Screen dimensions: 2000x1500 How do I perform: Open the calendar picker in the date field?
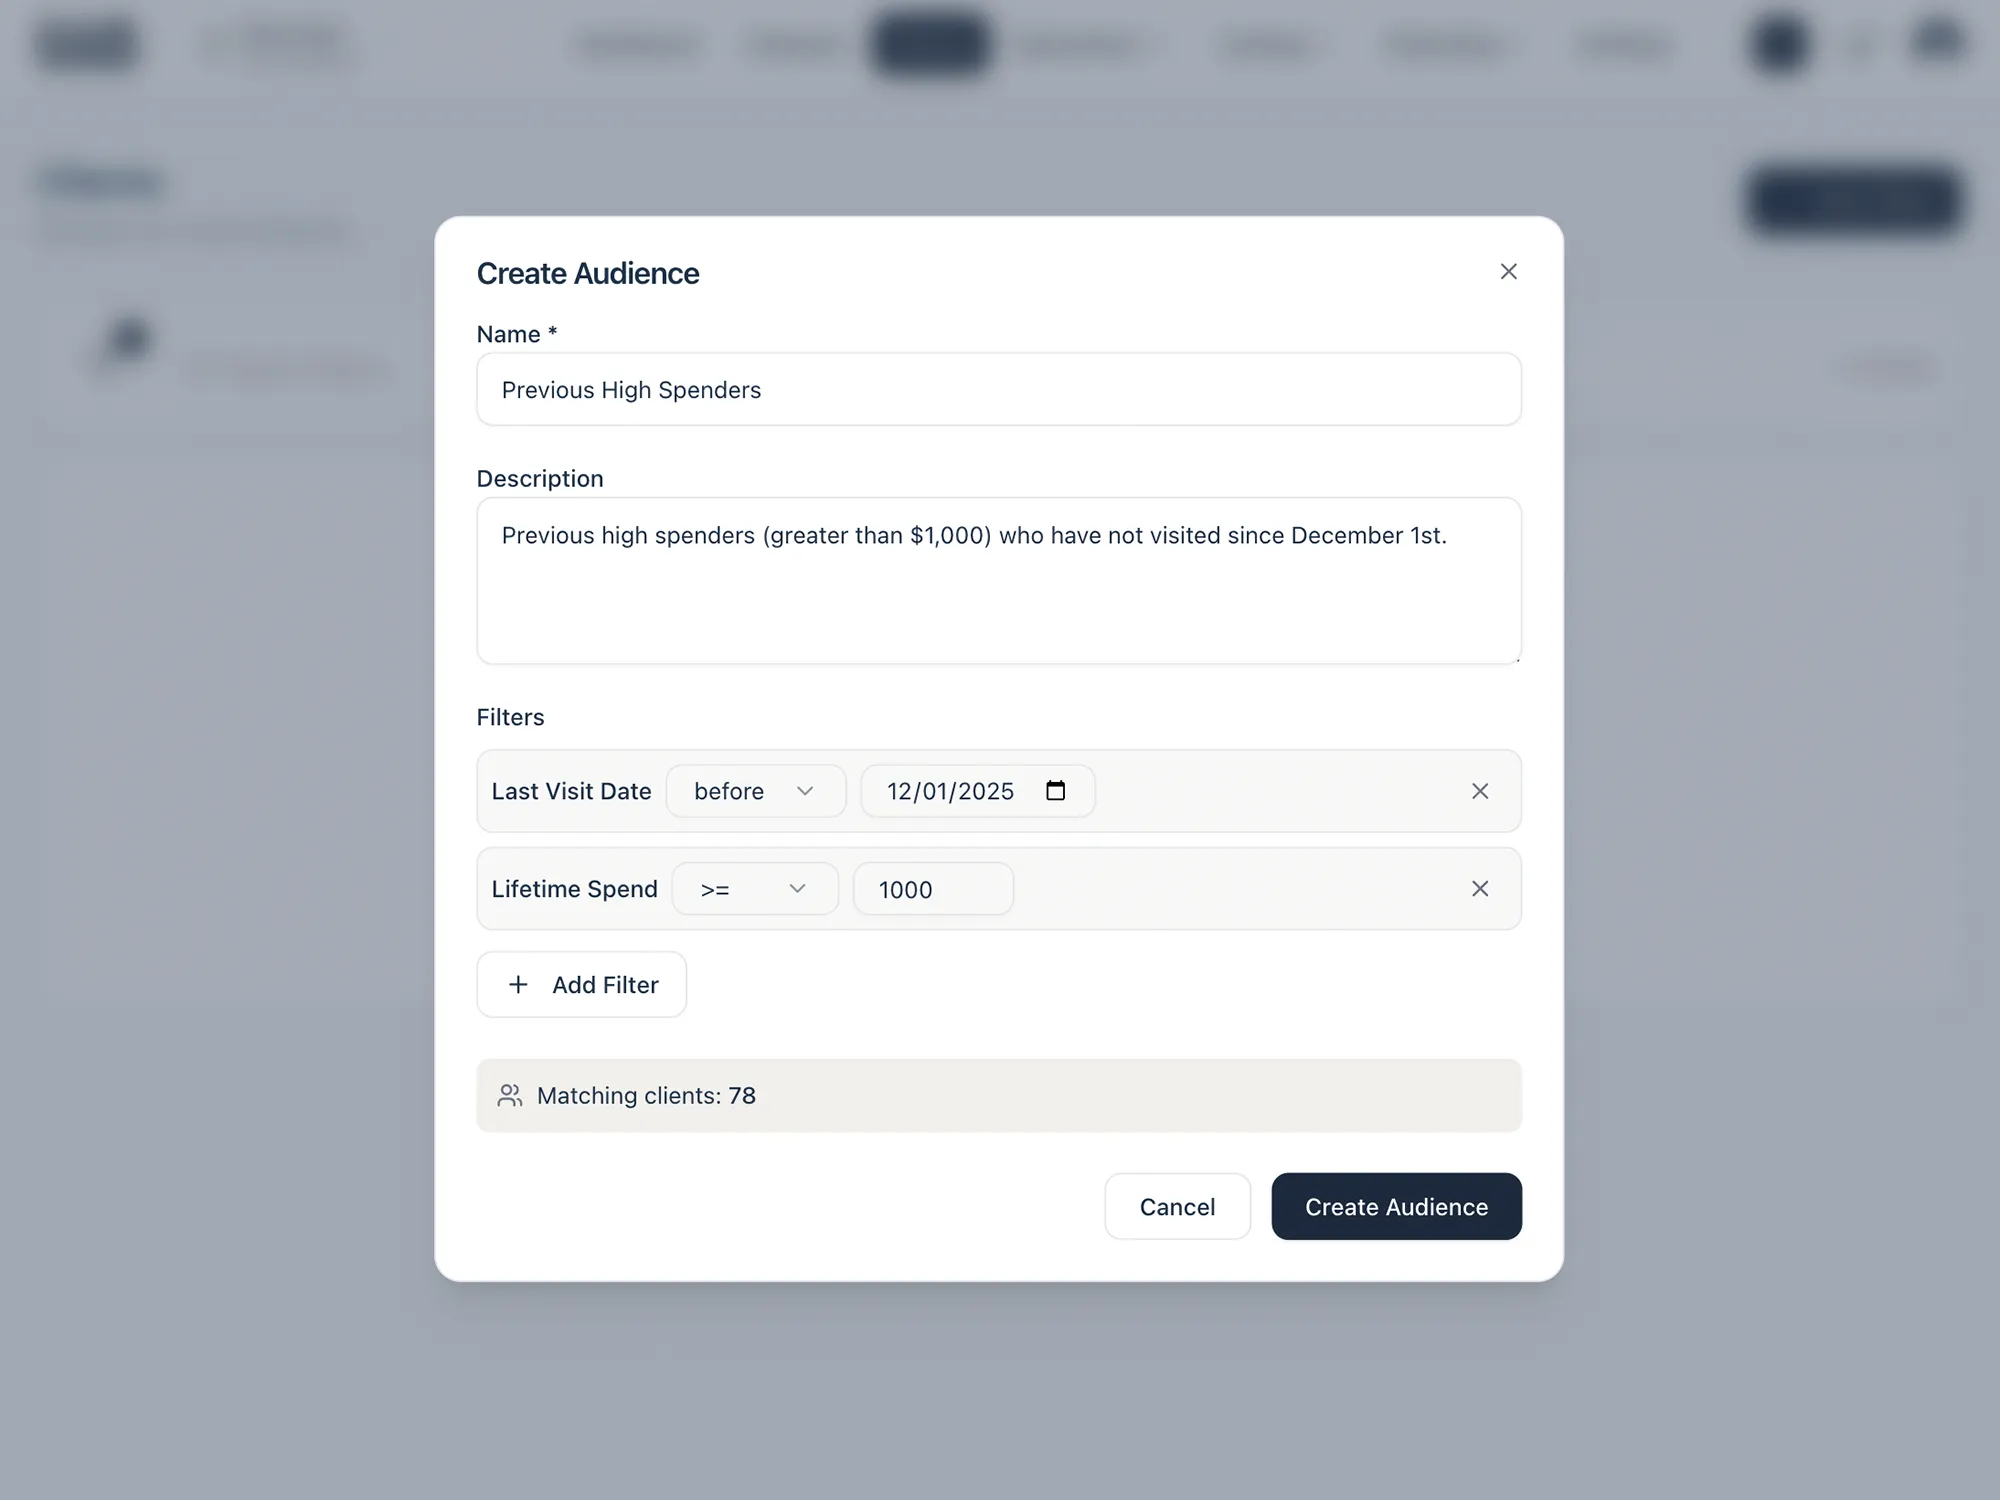(x=1055, y=790)
